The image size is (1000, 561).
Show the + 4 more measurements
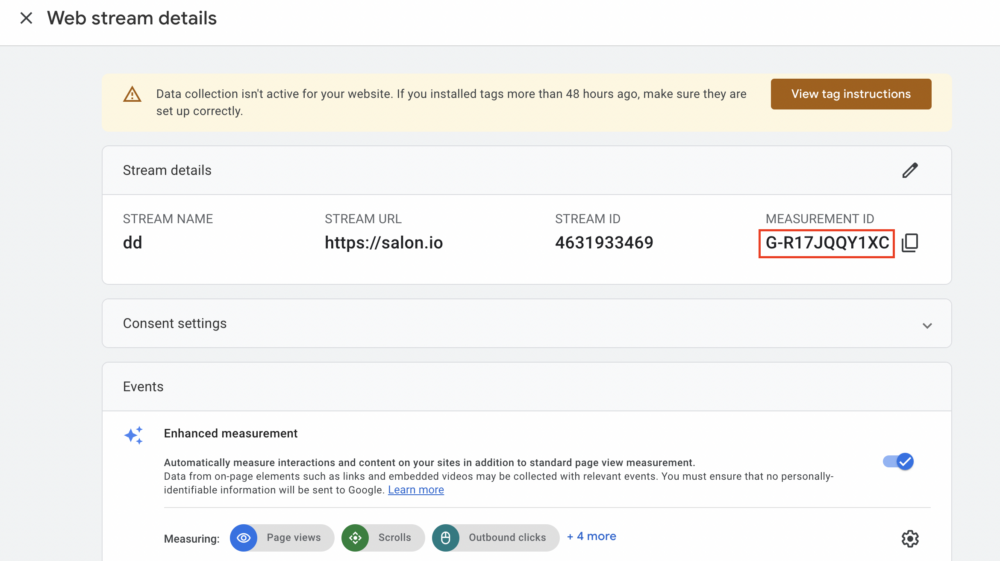[591, 537]
